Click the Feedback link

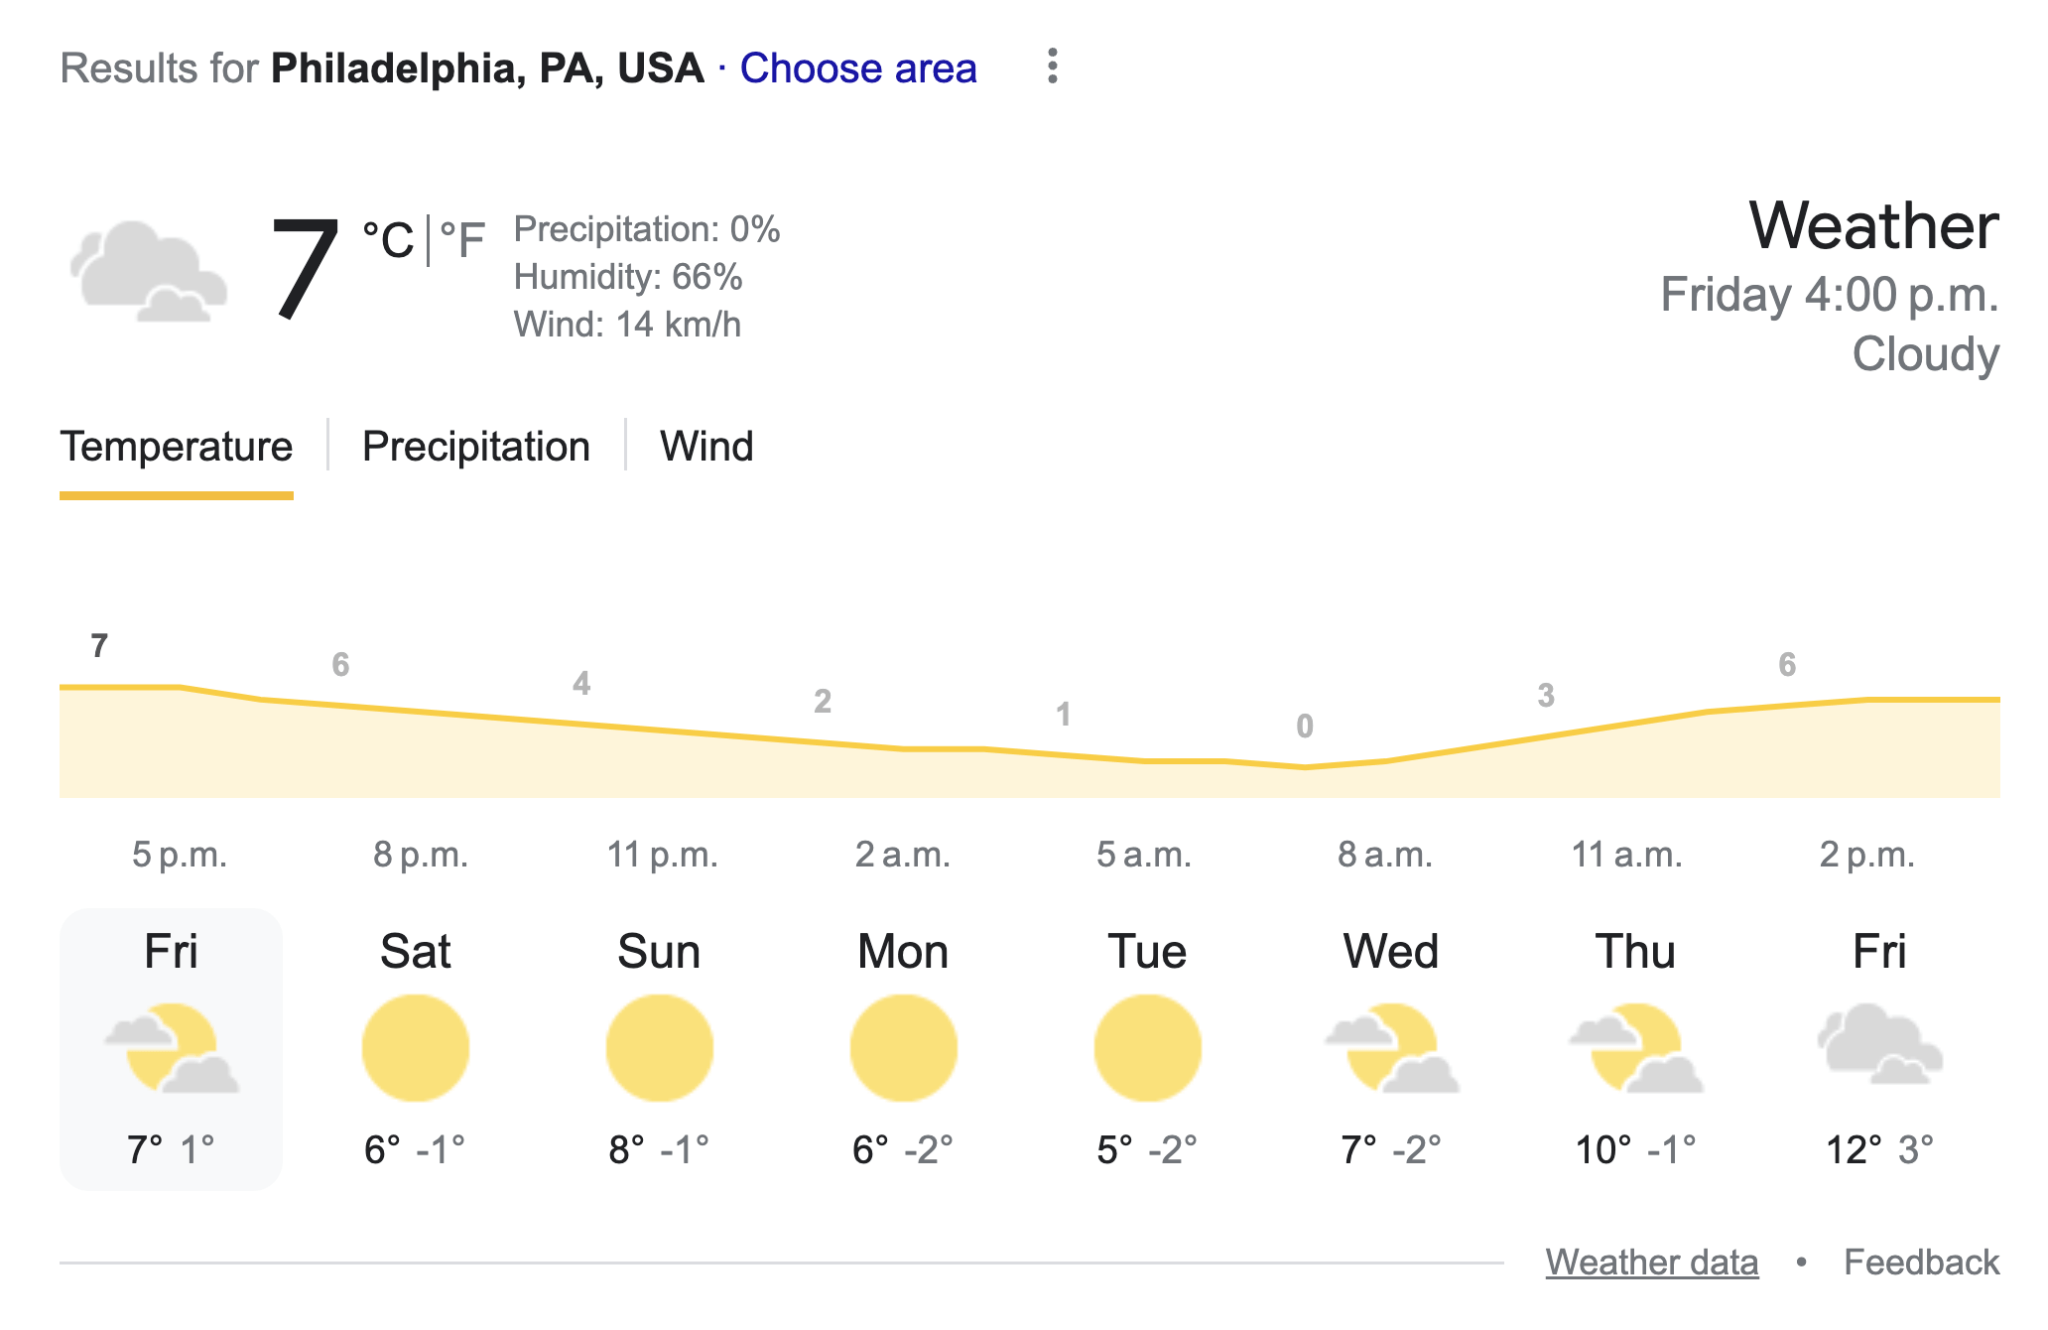tap(1921, 1262)
